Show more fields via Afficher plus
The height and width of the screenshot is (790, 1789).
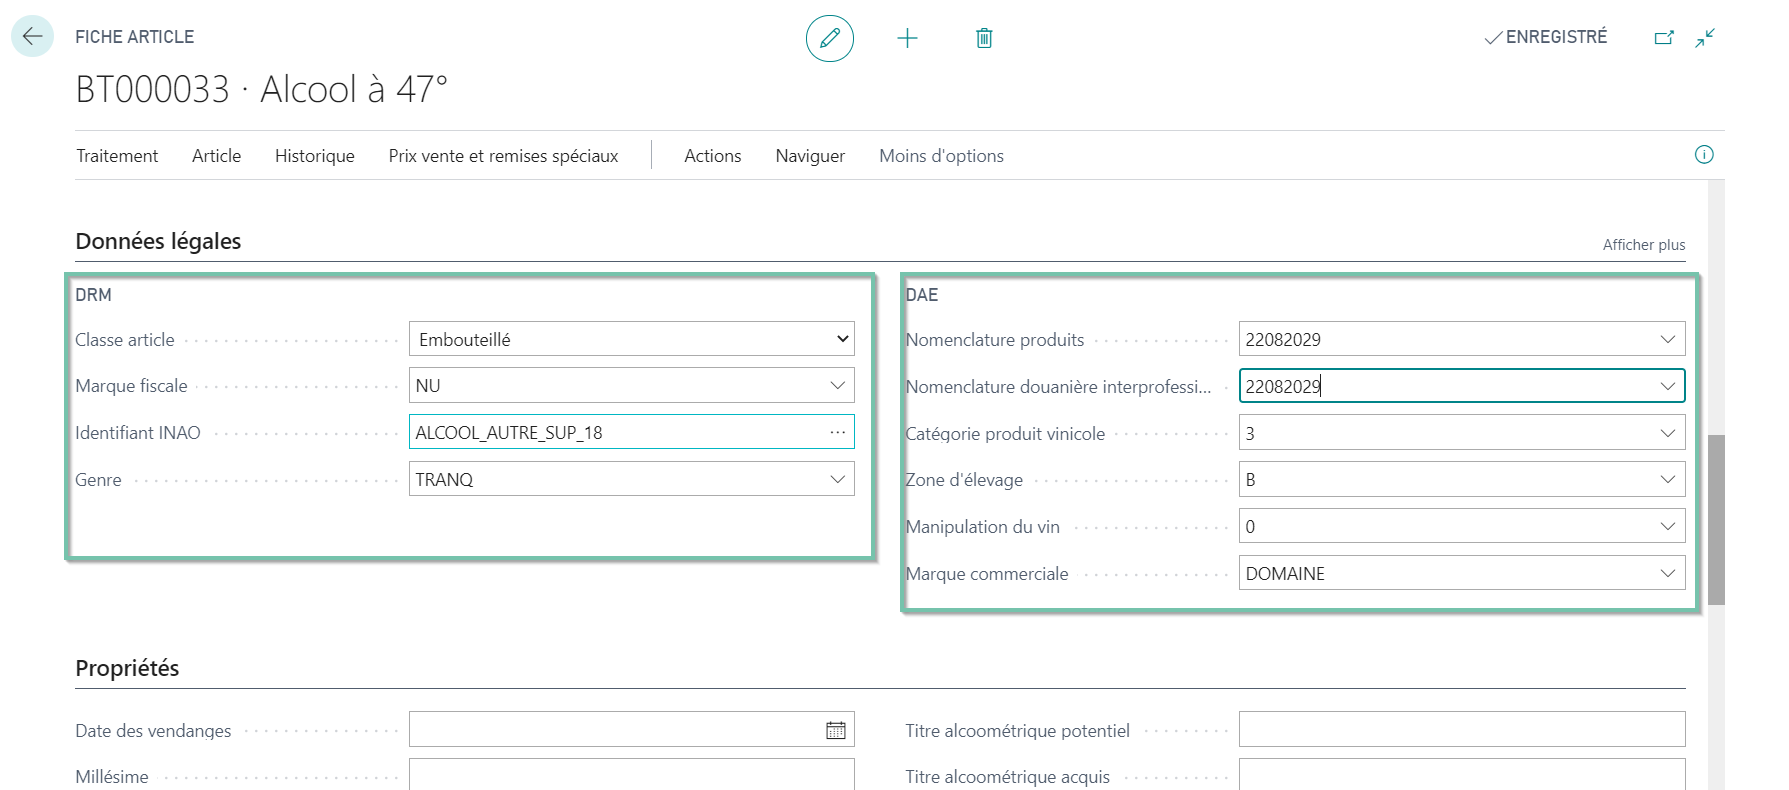[1644, 245]
